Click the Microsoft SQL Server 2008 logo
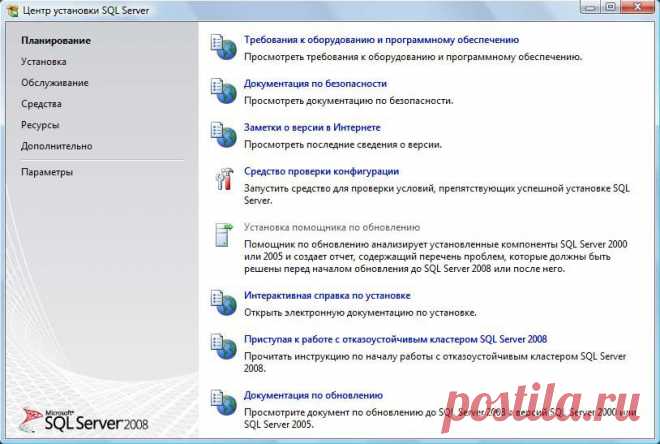 [x=84, y=419]
